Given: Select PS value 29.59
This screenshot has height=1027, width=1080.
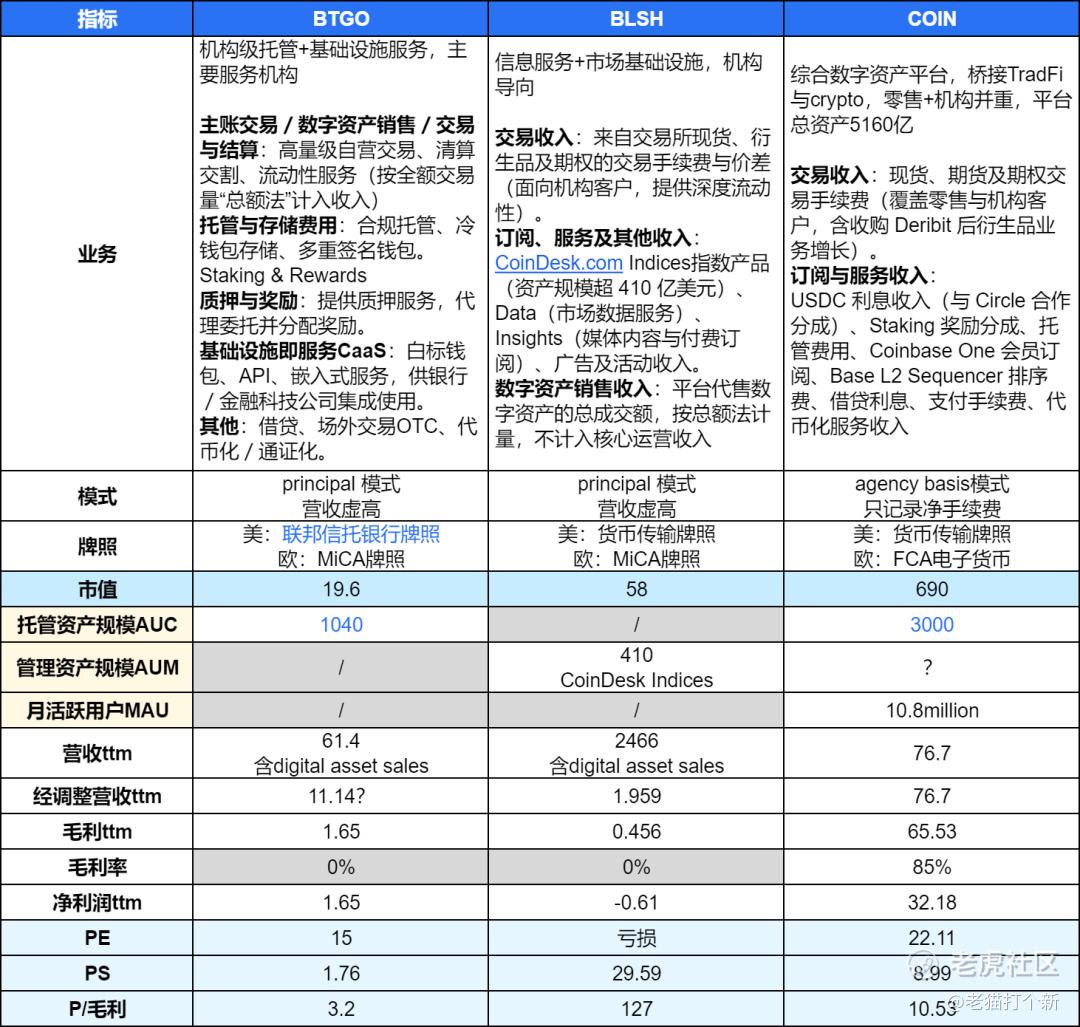Looking at the screenshot, I should (636, 973).
